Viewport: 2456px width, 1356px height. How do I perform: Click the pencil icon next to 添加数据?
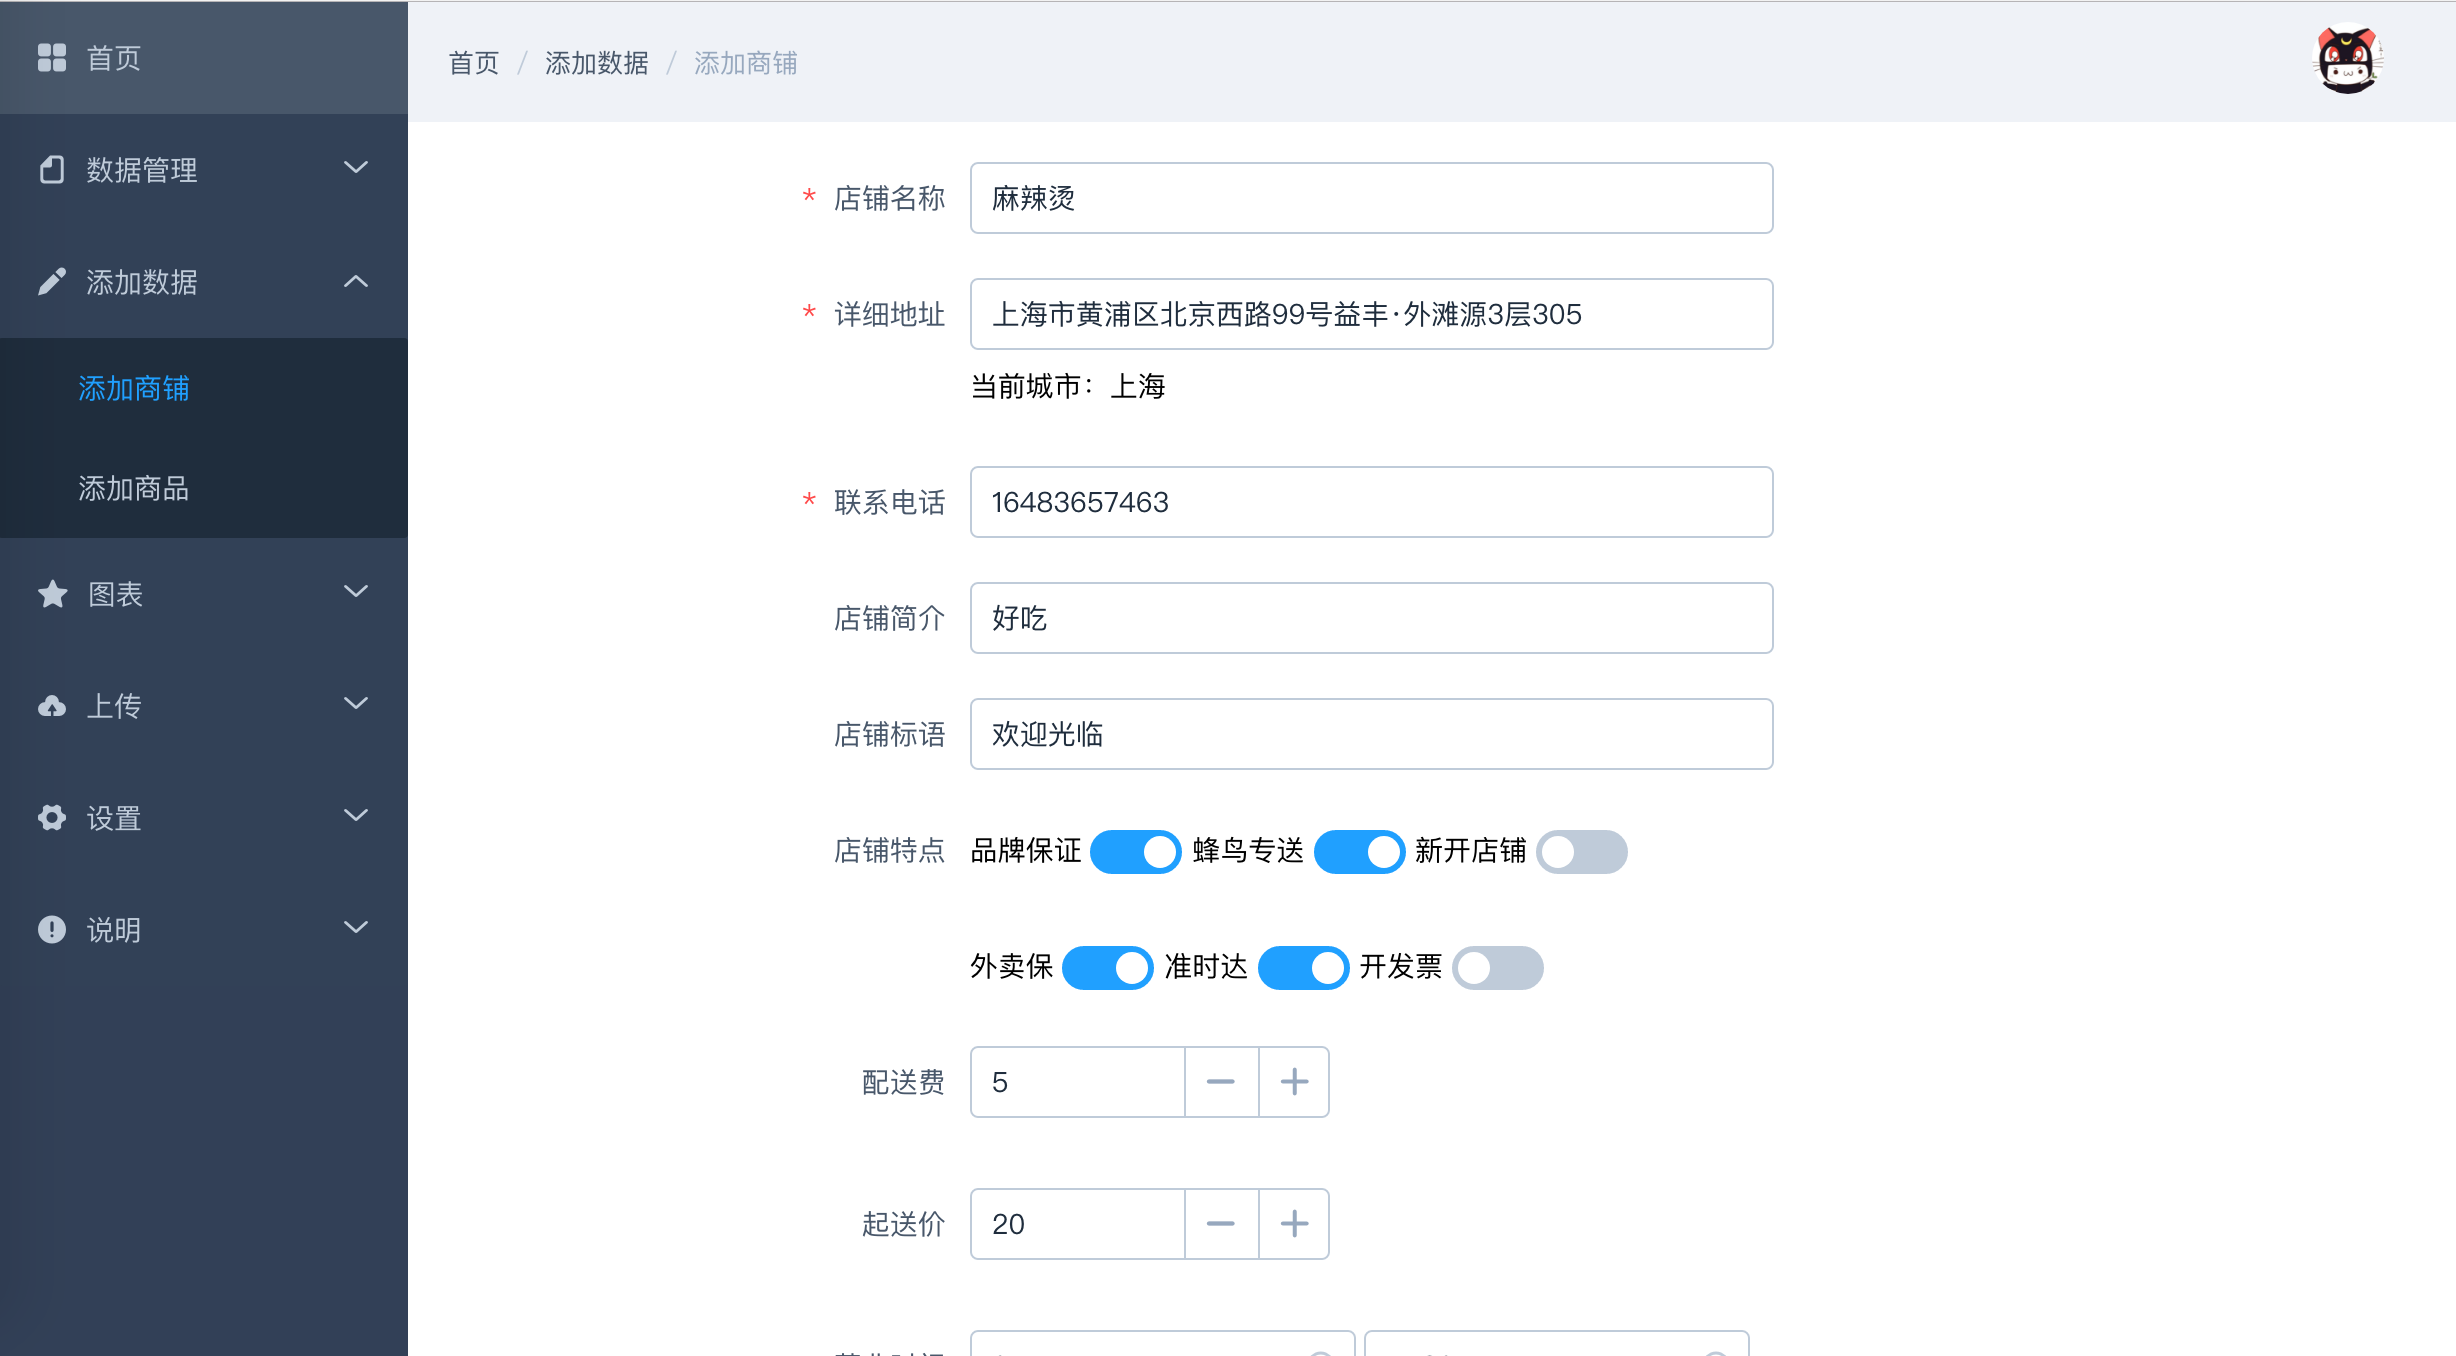point(52,282)
